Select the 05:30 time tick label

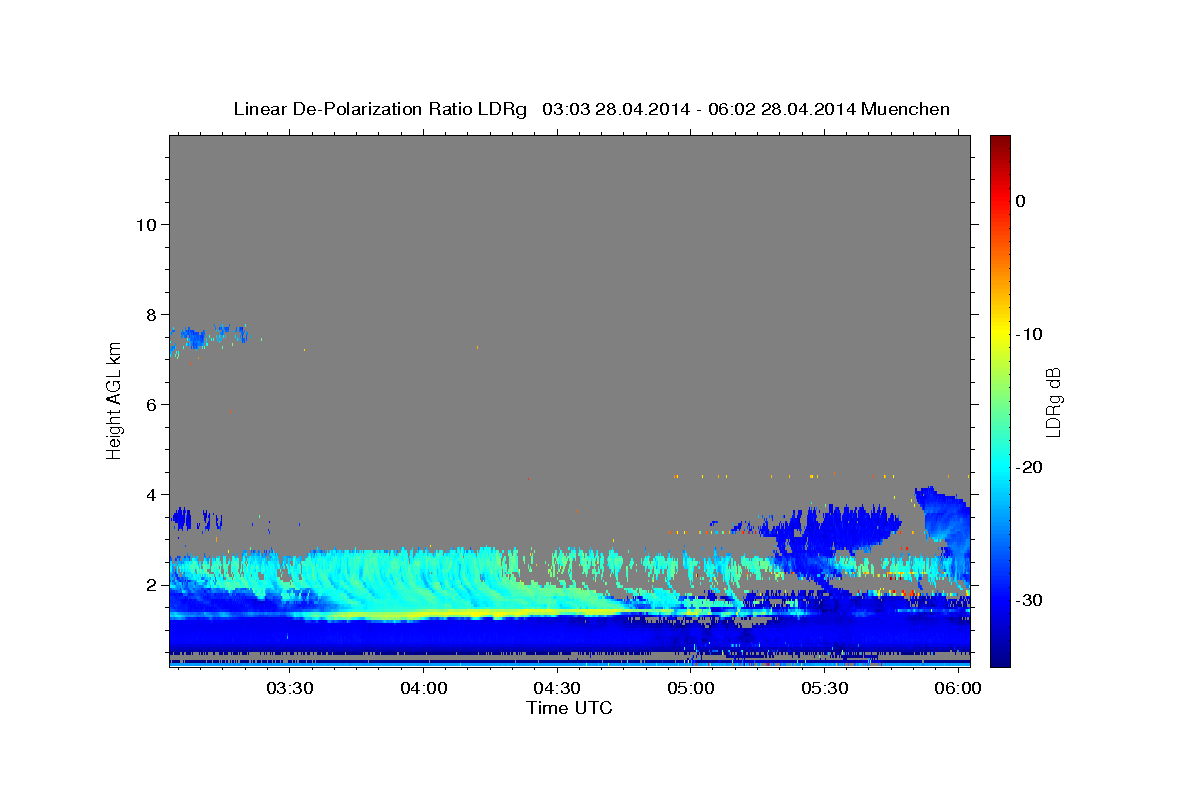pyautogui.click(x=824, y=688)
